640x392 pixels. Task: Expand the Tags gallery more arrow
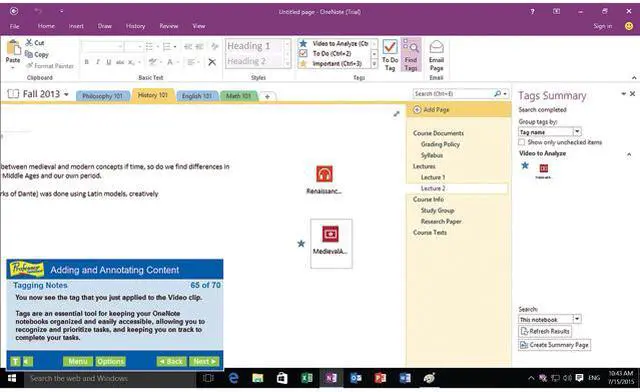point(374,64)
